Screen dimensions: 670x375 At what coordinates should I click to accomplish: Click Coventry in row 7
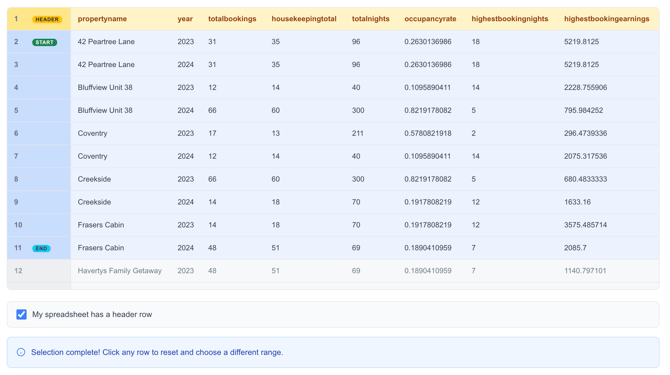tap(92, 156)
